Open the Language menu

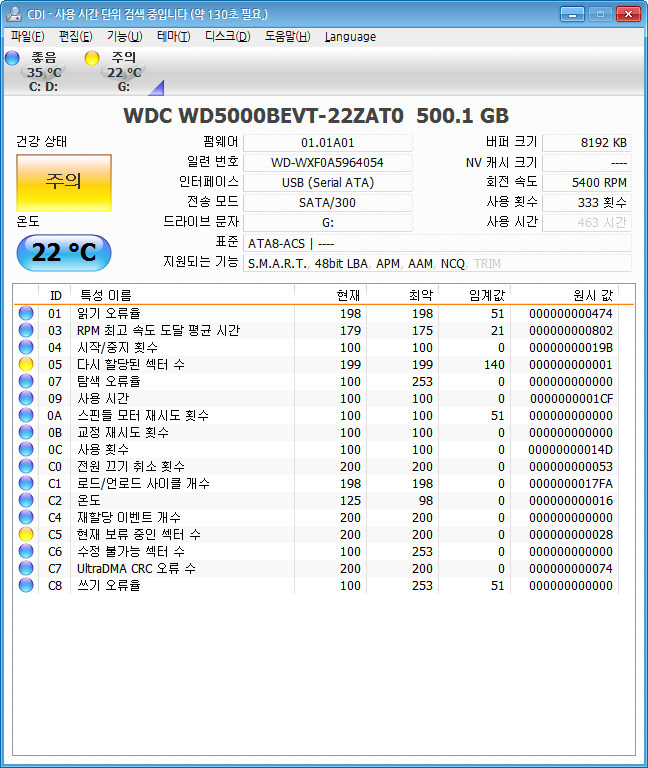tap(350, 37)
